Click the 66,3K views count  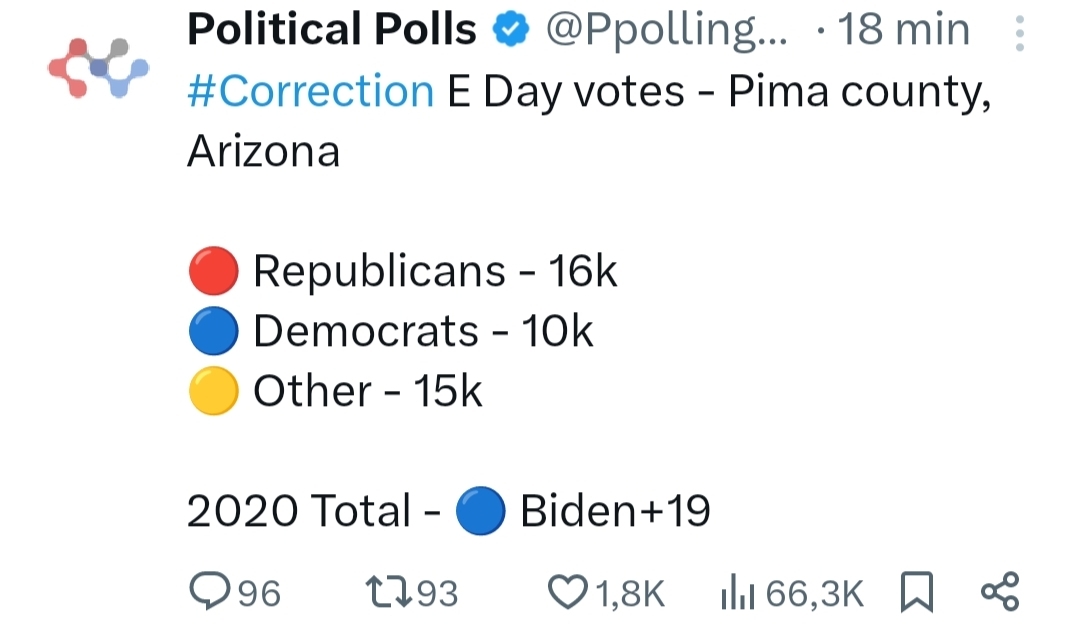[x=814, y=594]
